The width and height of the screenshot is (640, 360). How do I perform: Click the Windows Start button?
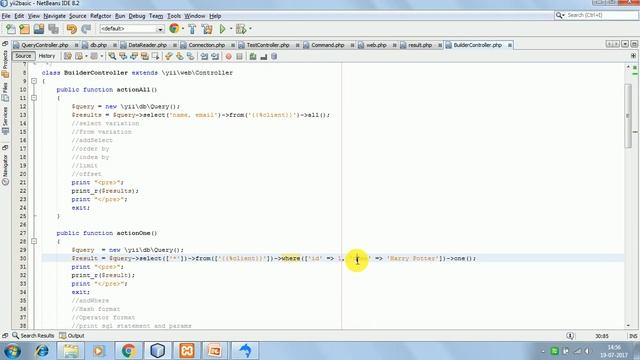12,351
